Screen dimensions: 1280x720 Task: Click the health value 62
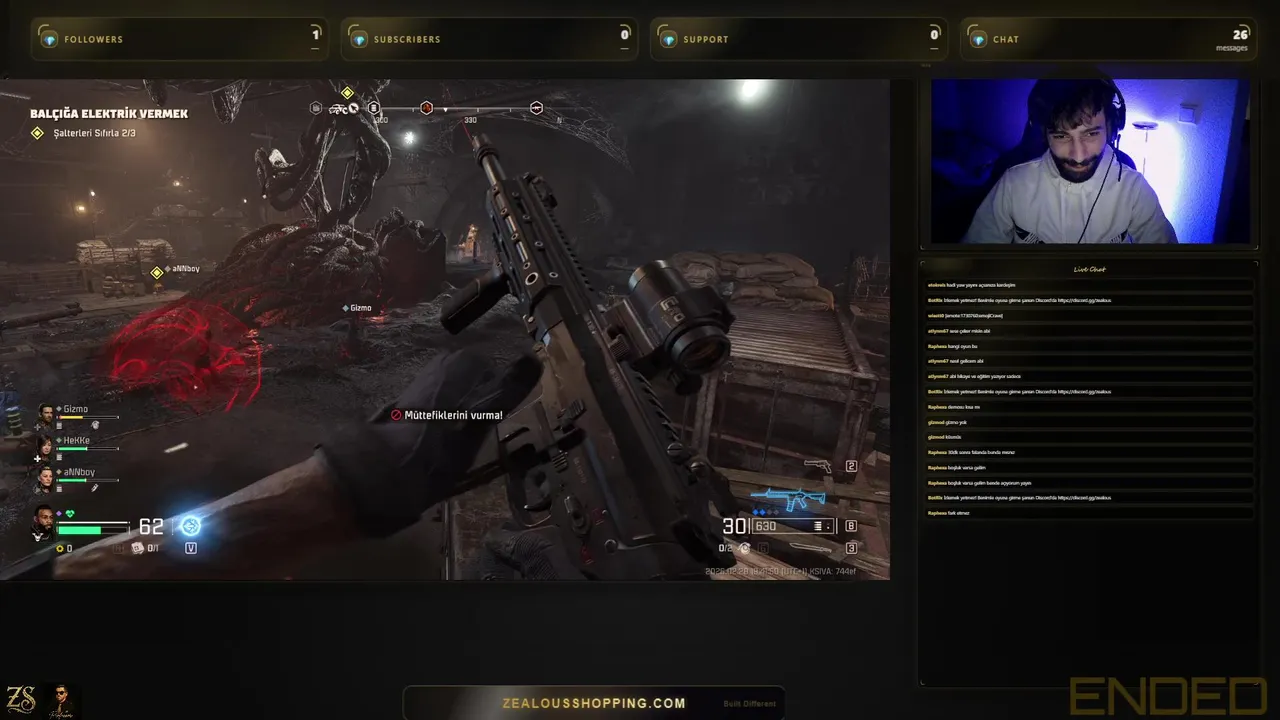[151, 526]
